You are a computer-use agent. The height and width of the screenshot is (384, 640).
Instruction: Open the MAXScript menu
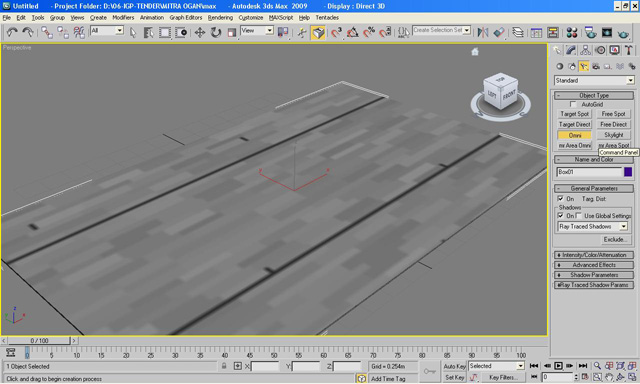click(x=281, y=18)
